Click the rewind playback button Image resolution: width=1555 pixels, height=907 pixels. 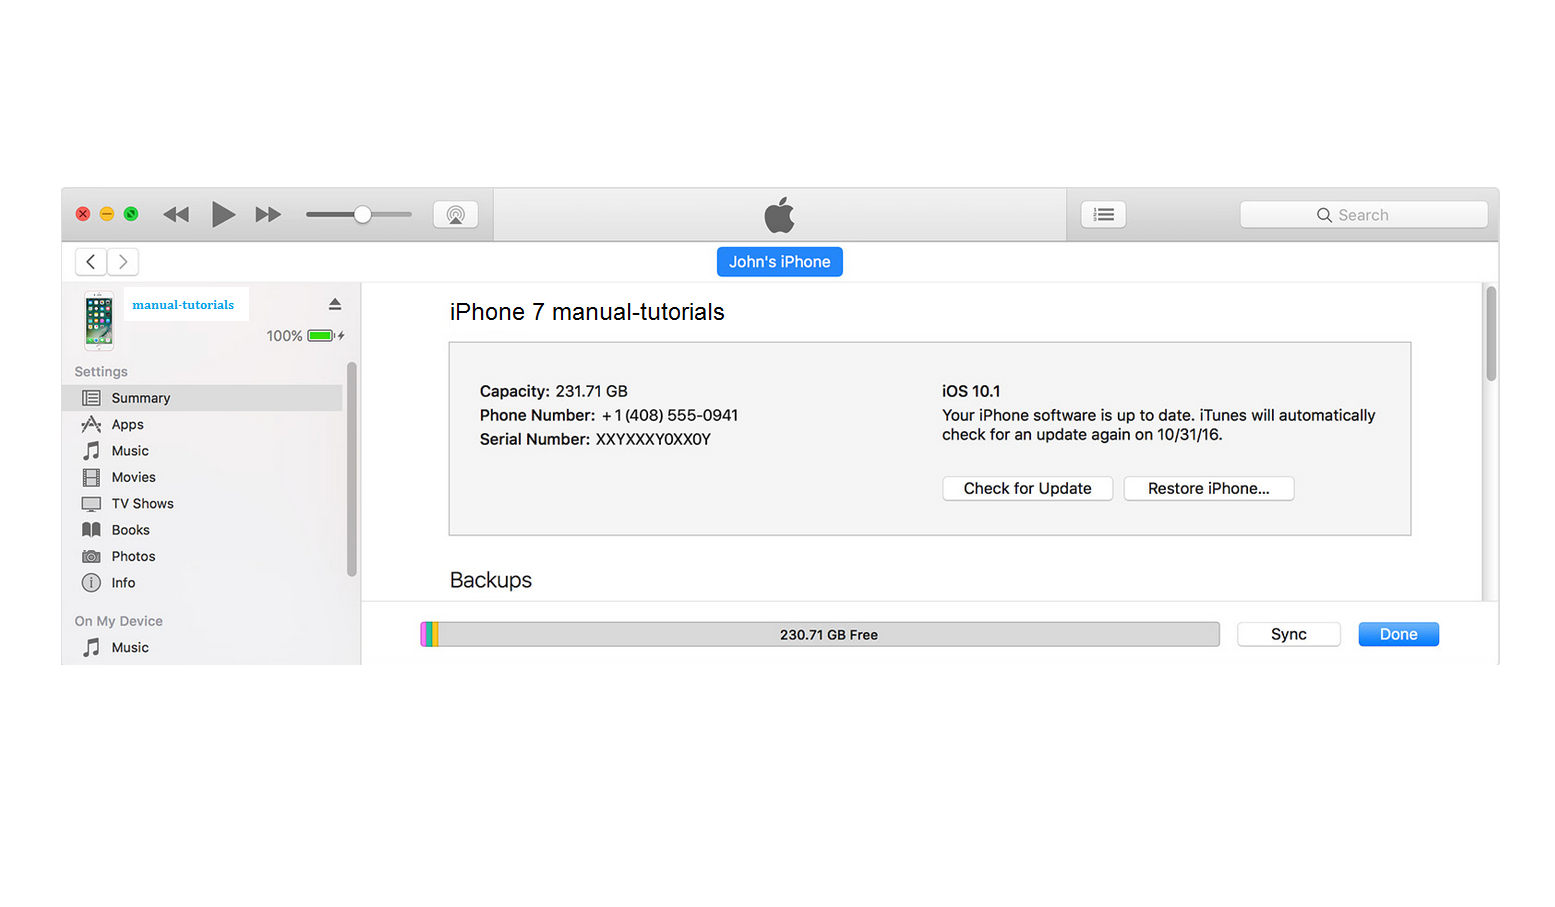tap(176, 214)
